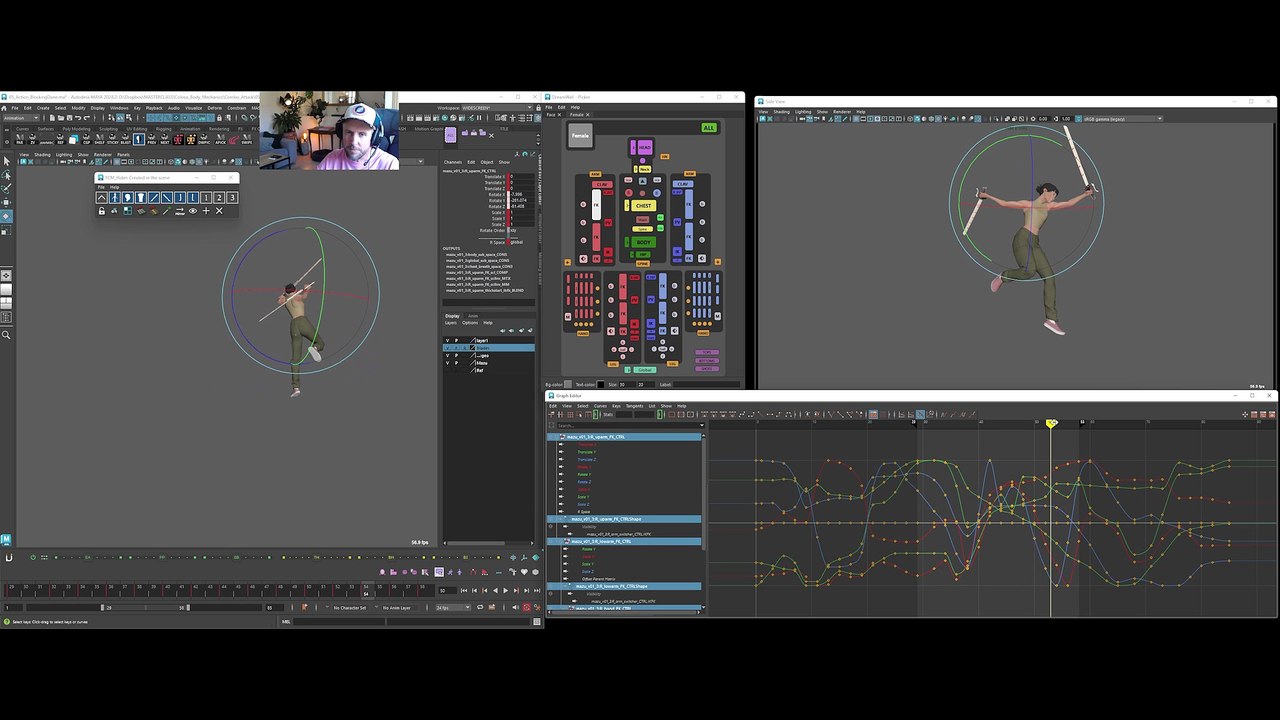Click the number 2 button in FCM_Hider

[219, 198]
